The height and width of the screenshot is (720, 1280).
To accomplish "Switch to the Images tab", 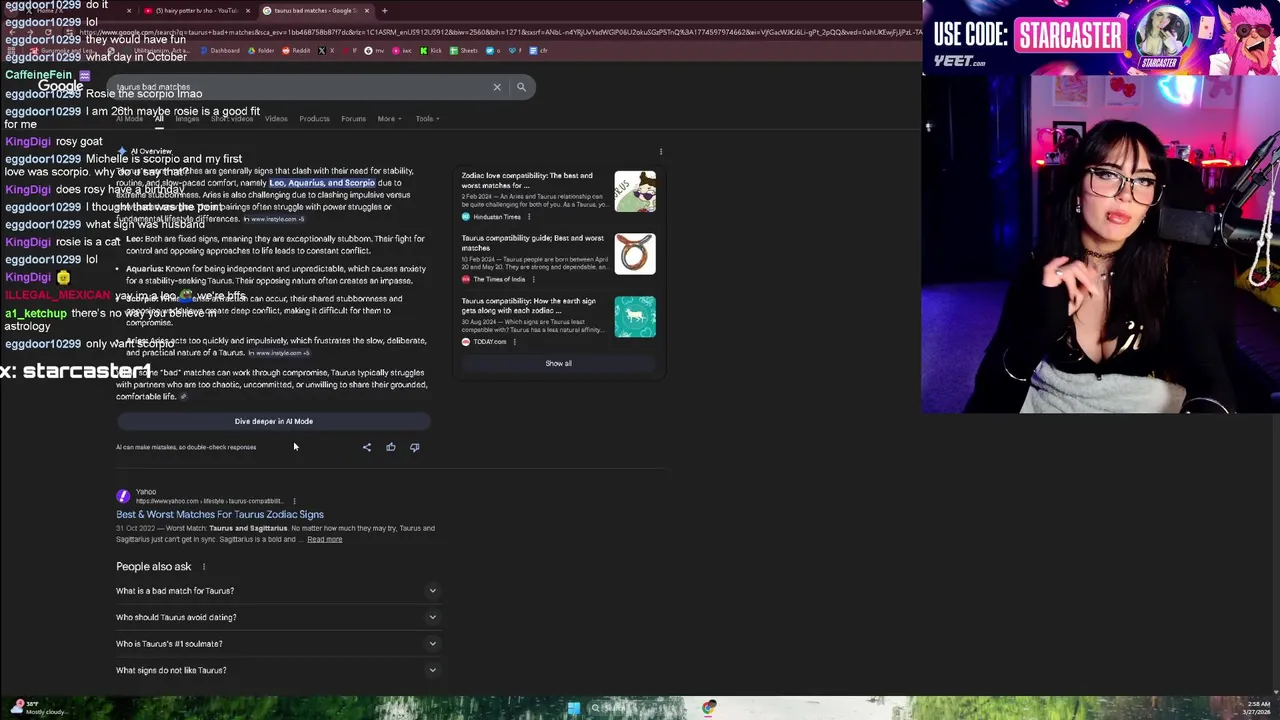I will point(187,119).
